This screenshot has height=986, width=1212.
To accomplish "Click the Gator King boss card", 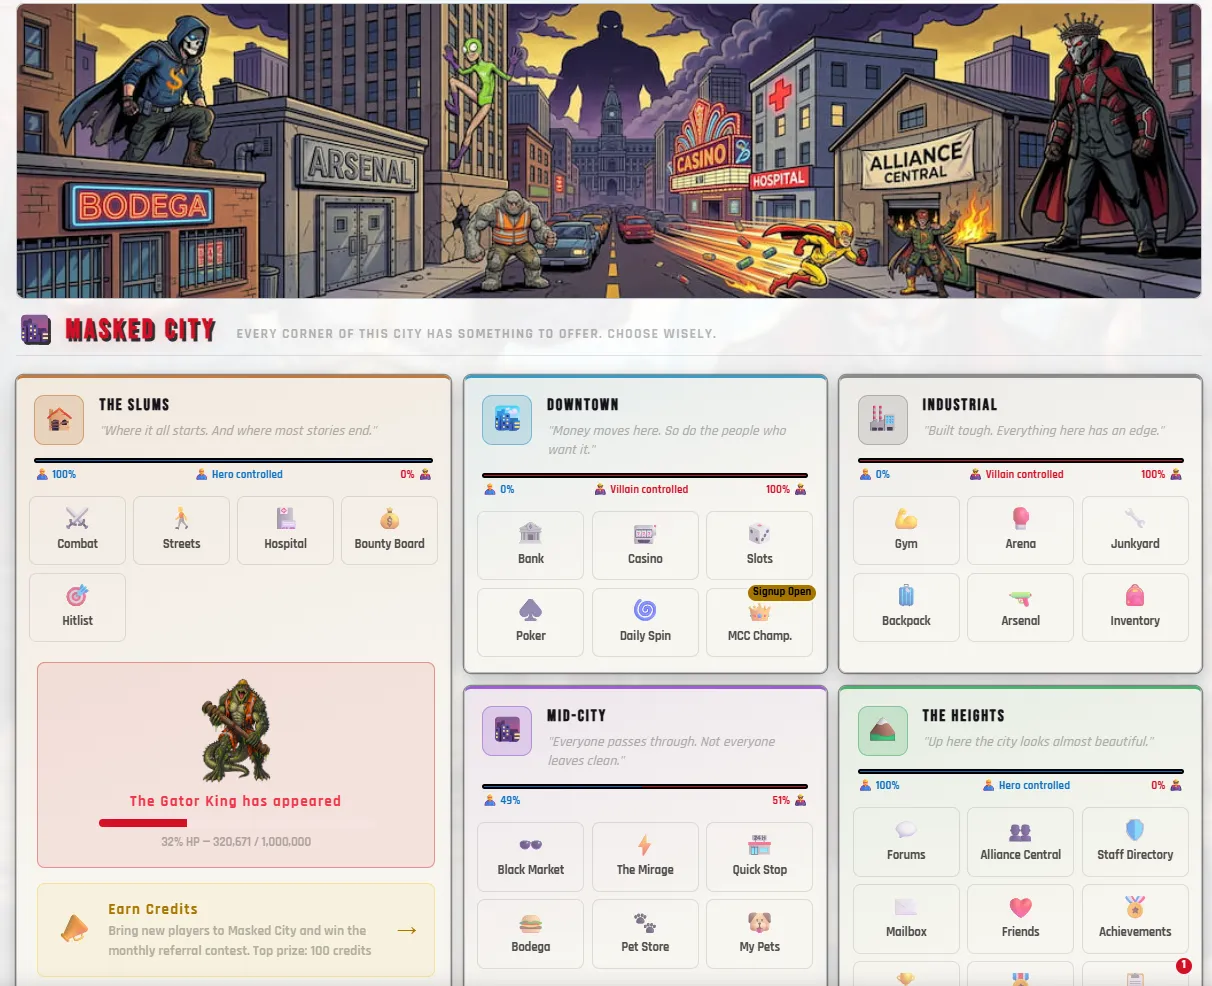I will [236, 765].
